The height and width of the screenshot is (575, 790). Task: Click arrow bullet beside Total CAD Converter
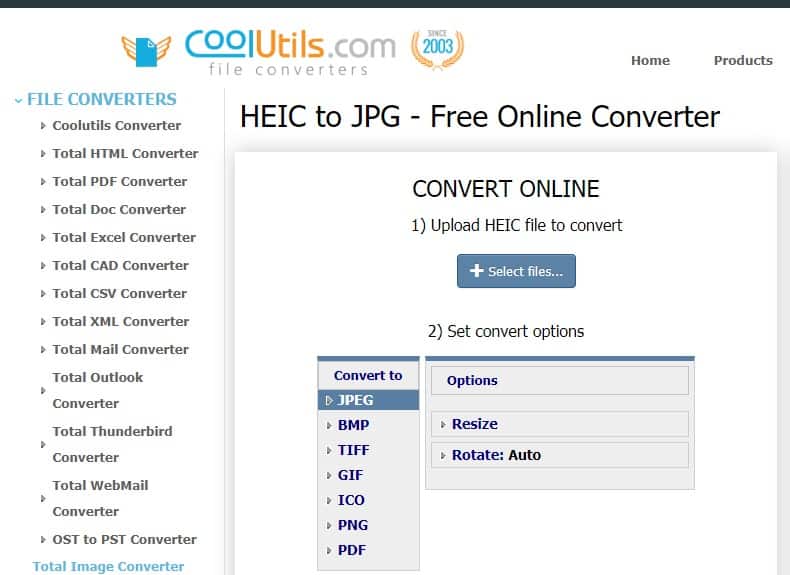click(x=43, y=266)
